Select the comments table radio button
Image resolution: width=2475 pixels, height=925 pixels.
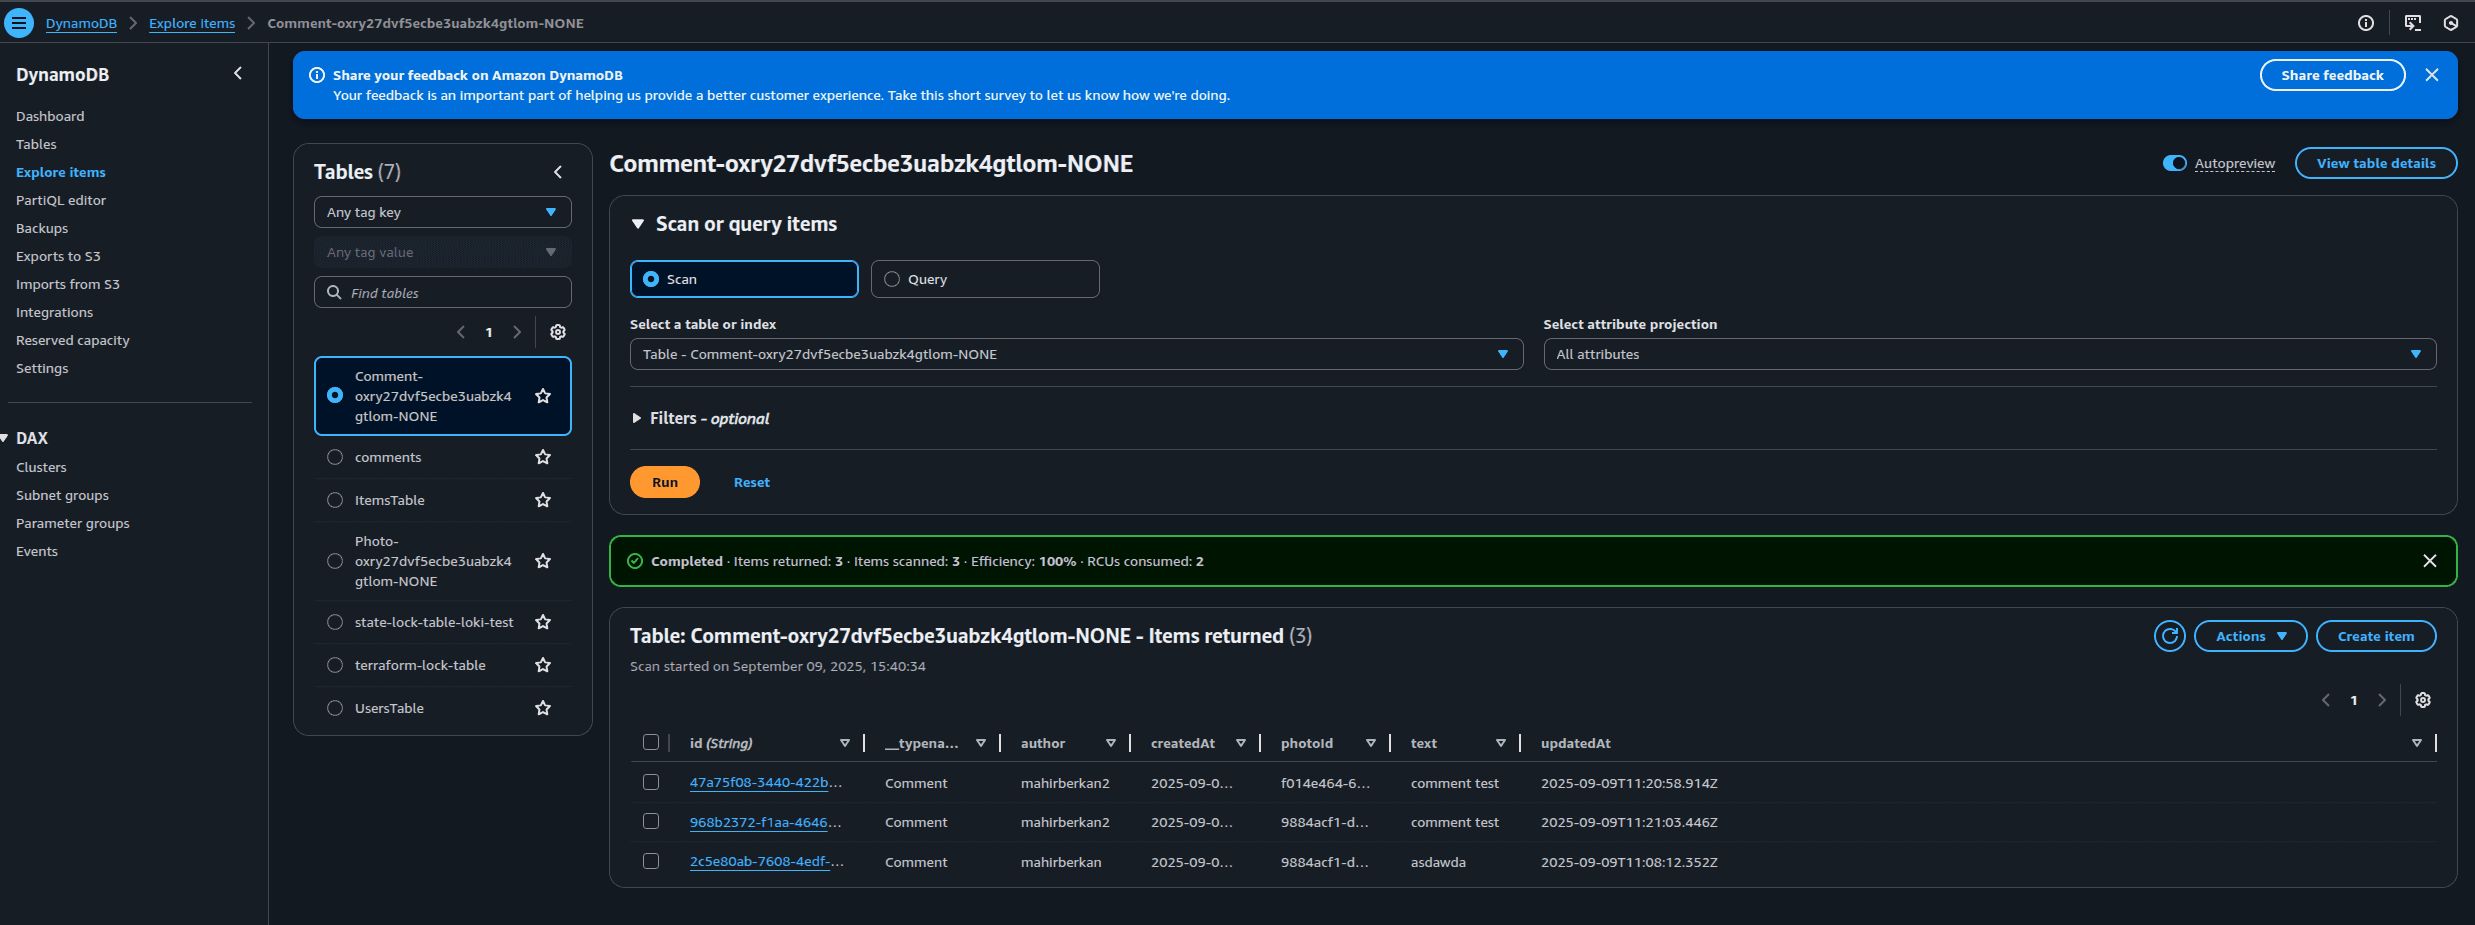tap(335, 457)
